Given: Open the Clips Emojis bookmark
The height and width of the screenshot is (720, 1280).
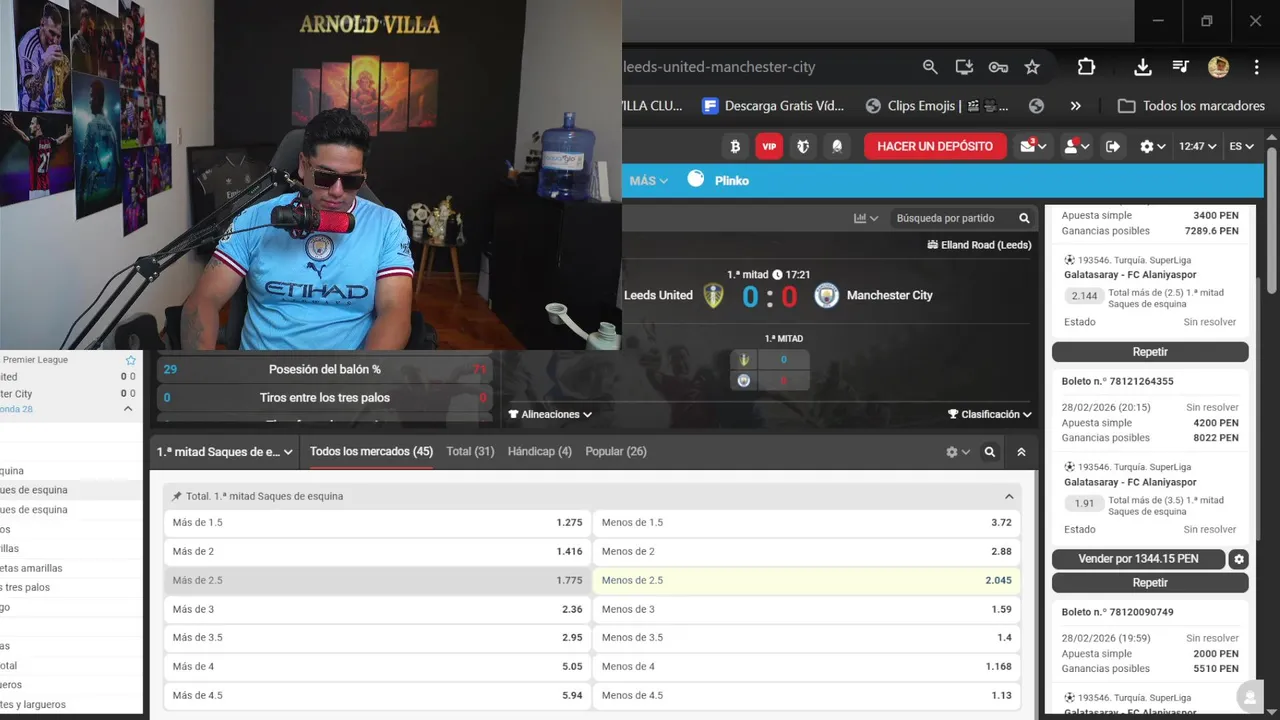Looking at the screenshot, I should (x=937, y=105).
